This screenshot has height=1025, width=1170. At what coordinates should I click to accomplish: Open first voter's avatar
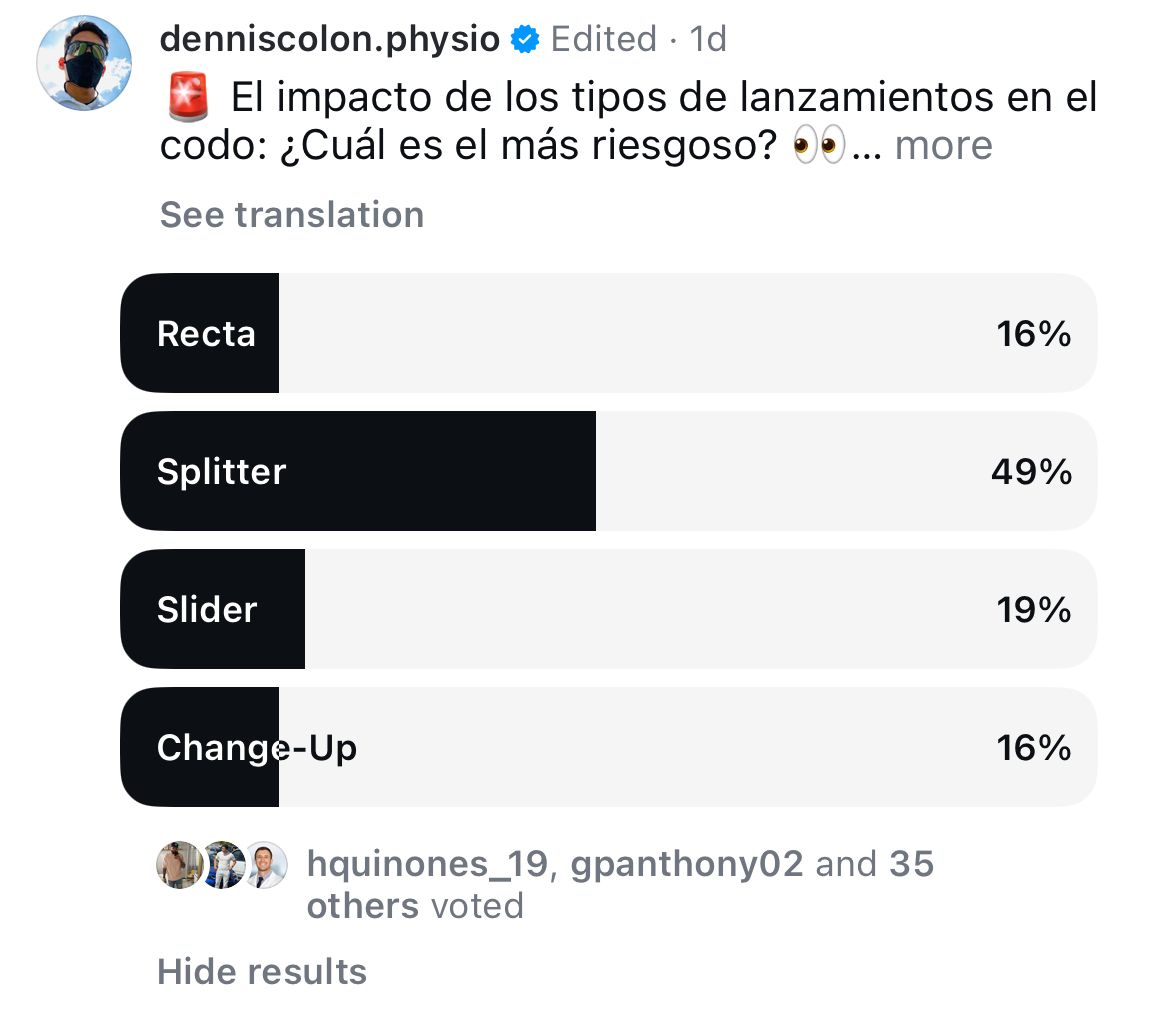tap(179, 865)
